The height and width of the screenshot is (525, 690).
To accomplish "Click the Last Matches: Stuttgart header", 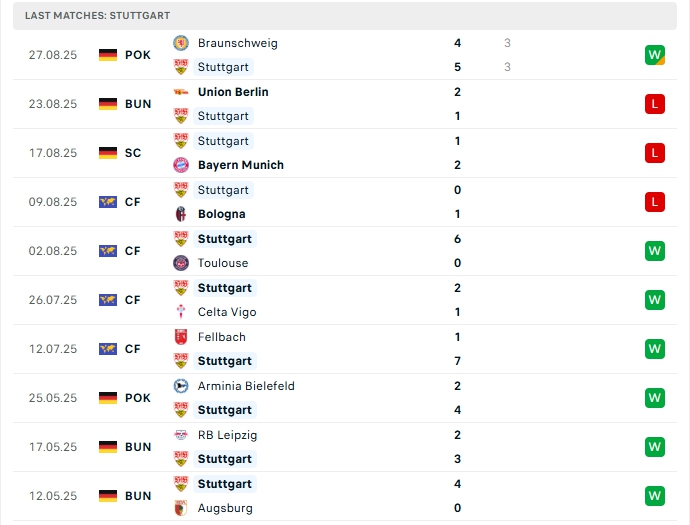I will pos(98,16).
